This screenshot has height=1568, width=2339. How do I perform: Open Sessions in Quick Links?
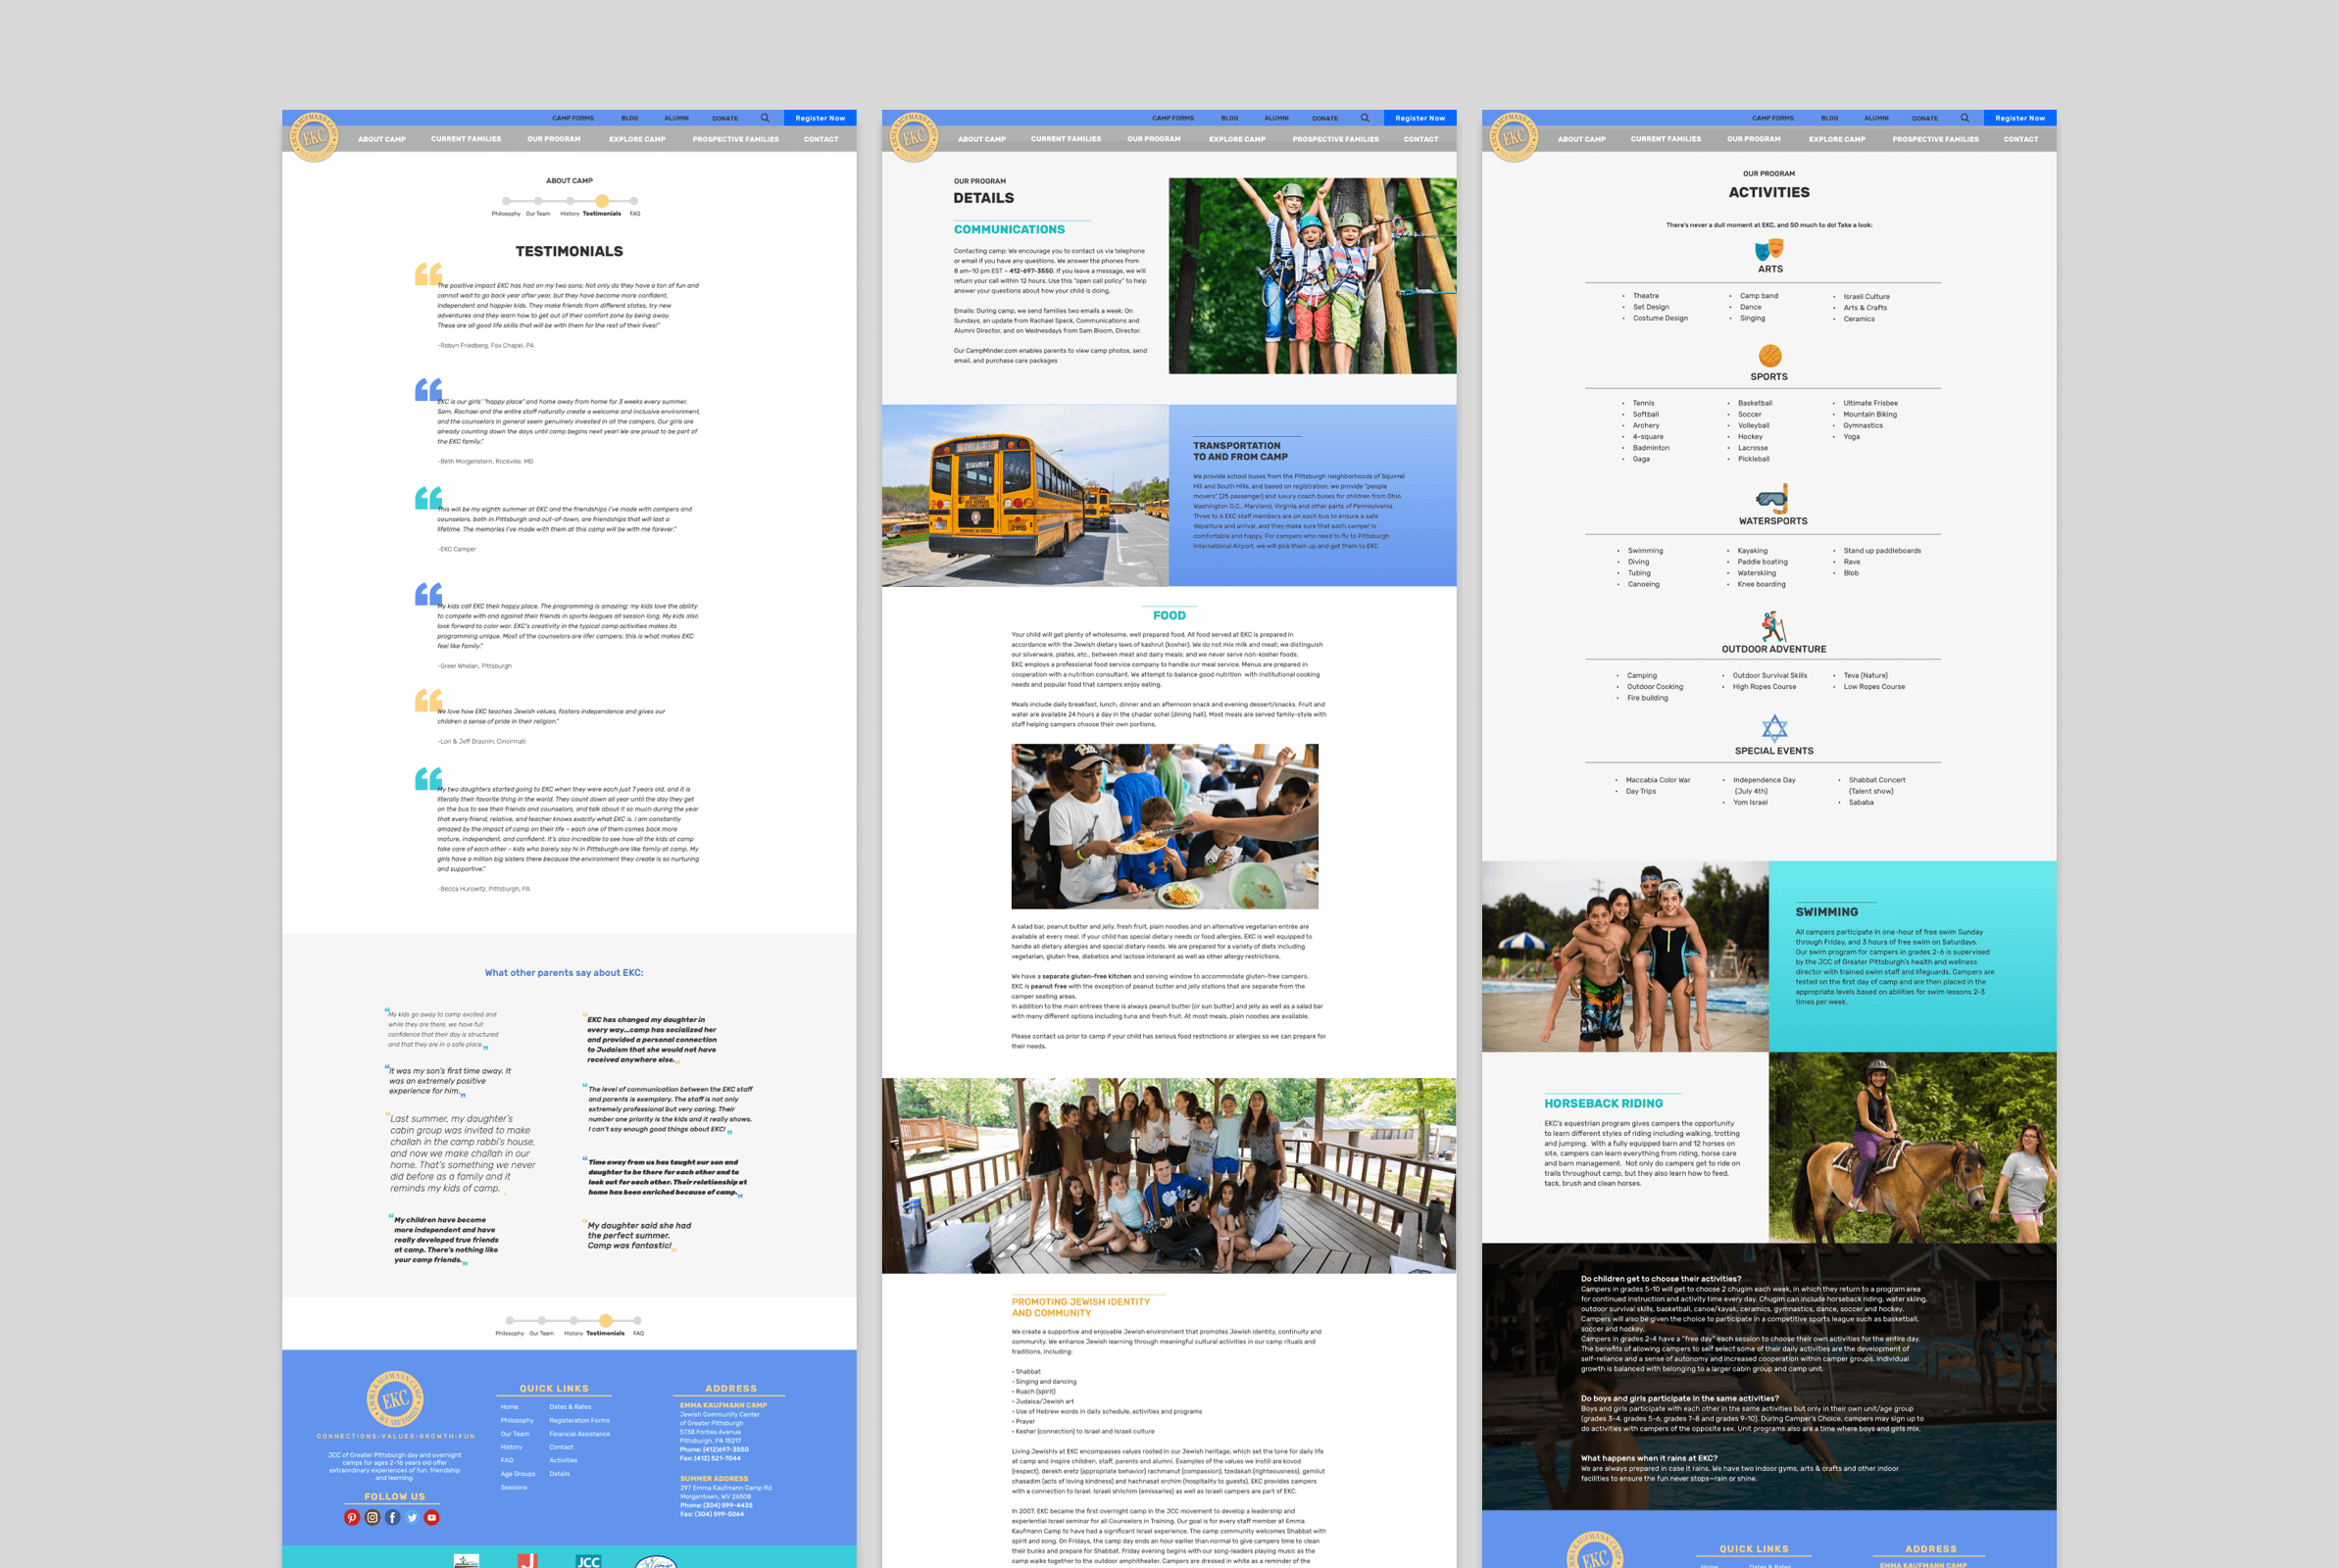[x=514, y=1487]
